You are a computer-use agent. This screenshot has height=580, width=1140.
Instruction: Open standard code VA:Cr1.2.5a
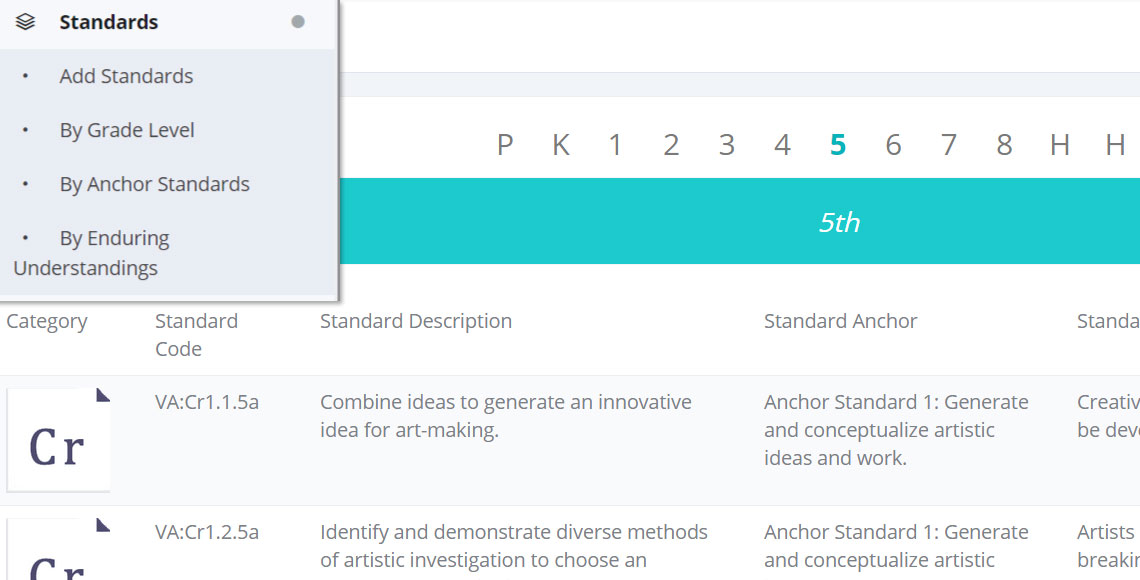(207, 532)
